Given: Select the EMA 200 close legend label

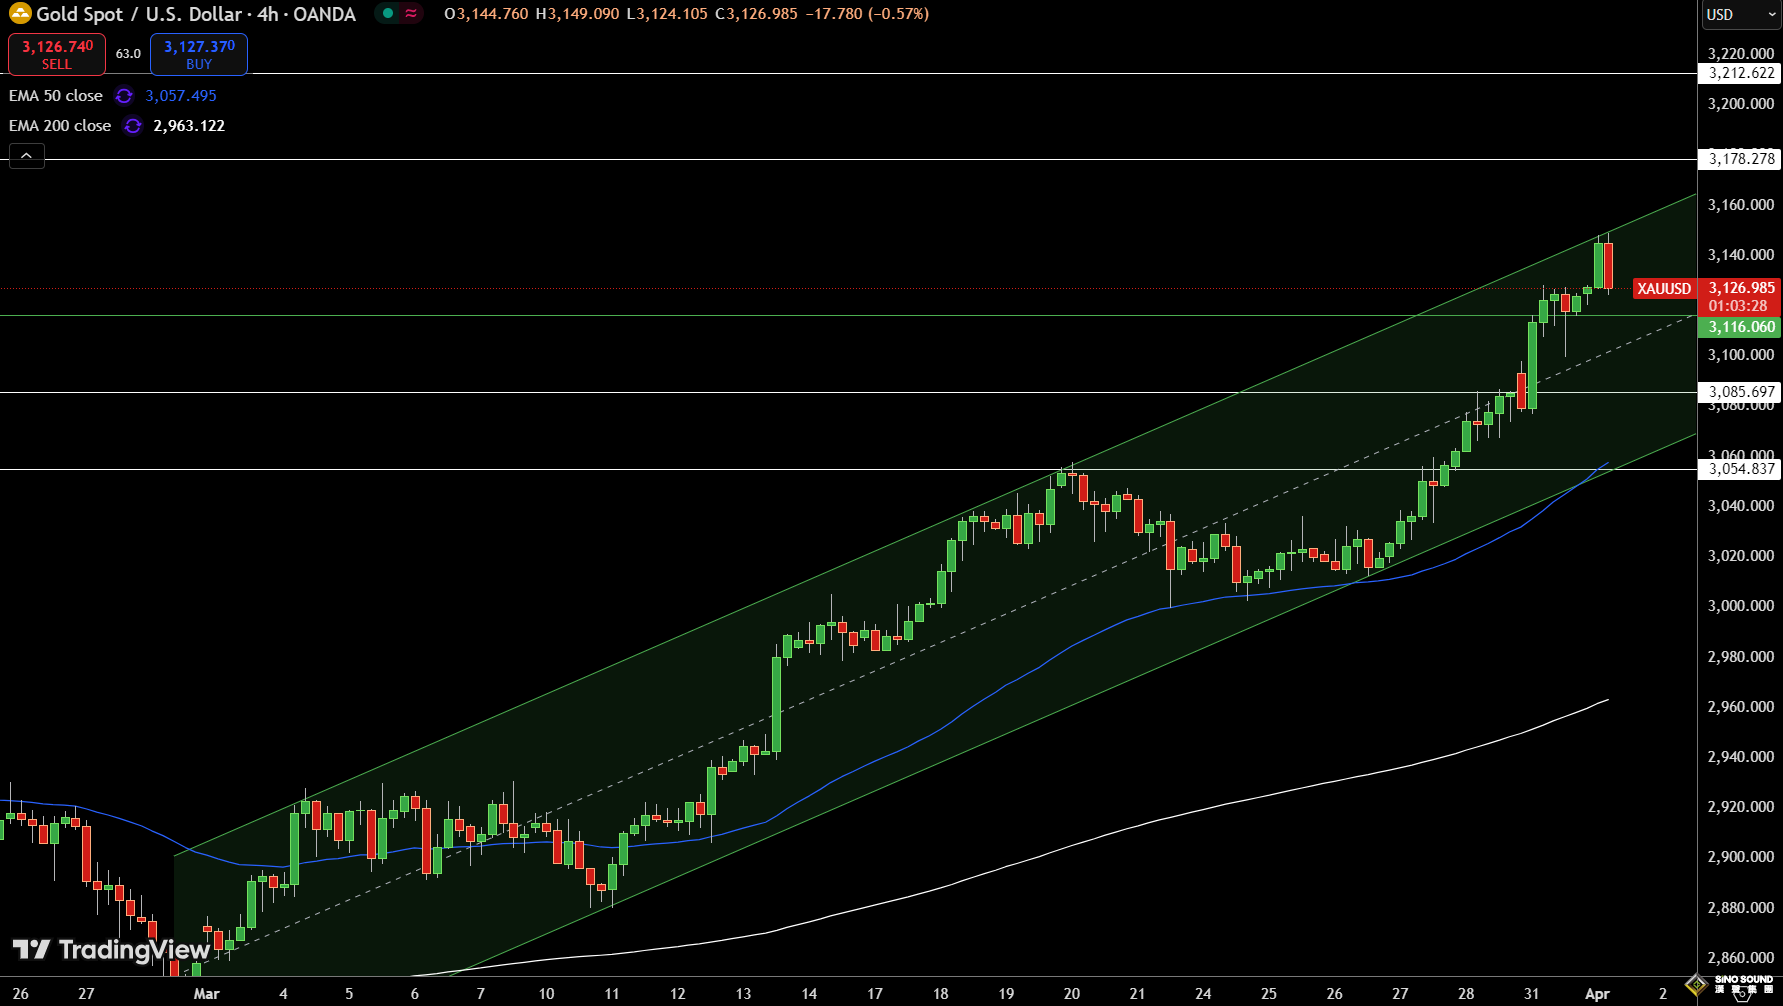Looking at the screenshot, I should tap(60, 126).
